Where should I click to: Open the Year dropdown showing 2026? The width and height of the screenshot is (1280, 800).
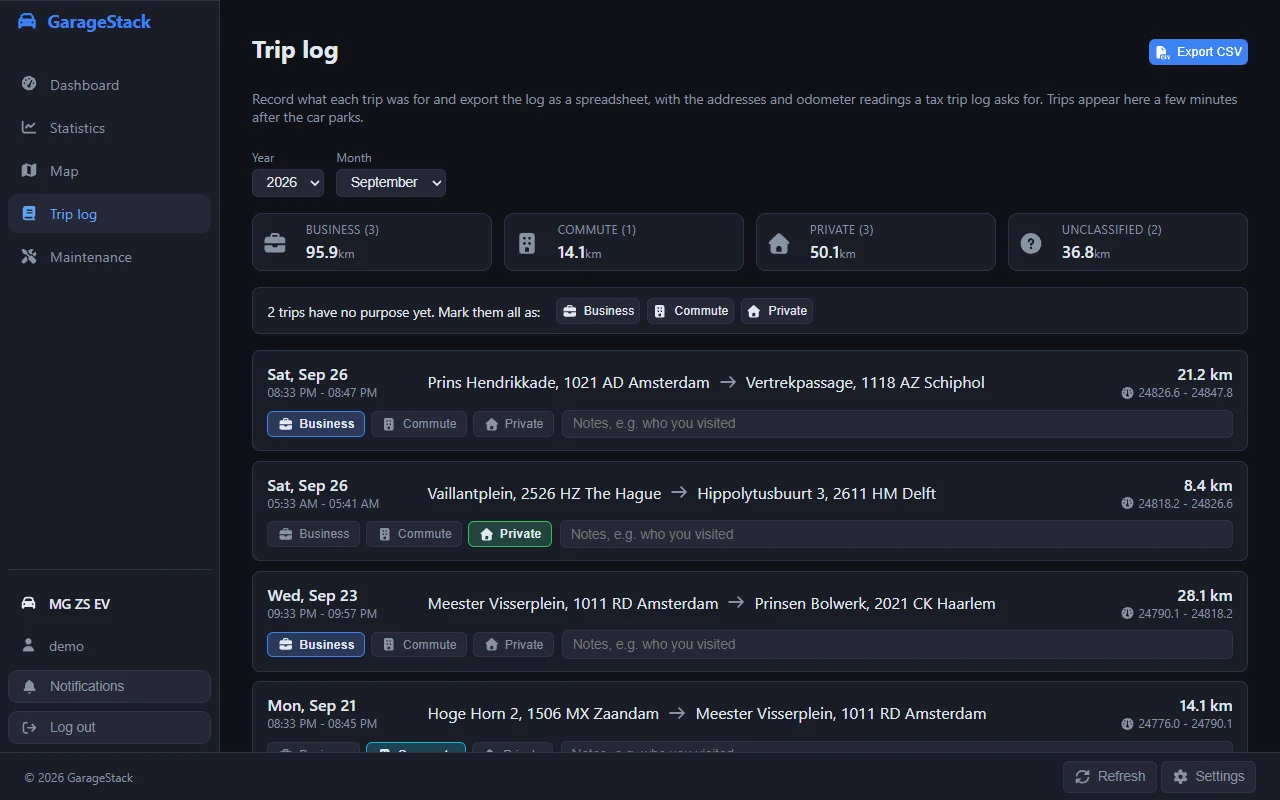288,182
